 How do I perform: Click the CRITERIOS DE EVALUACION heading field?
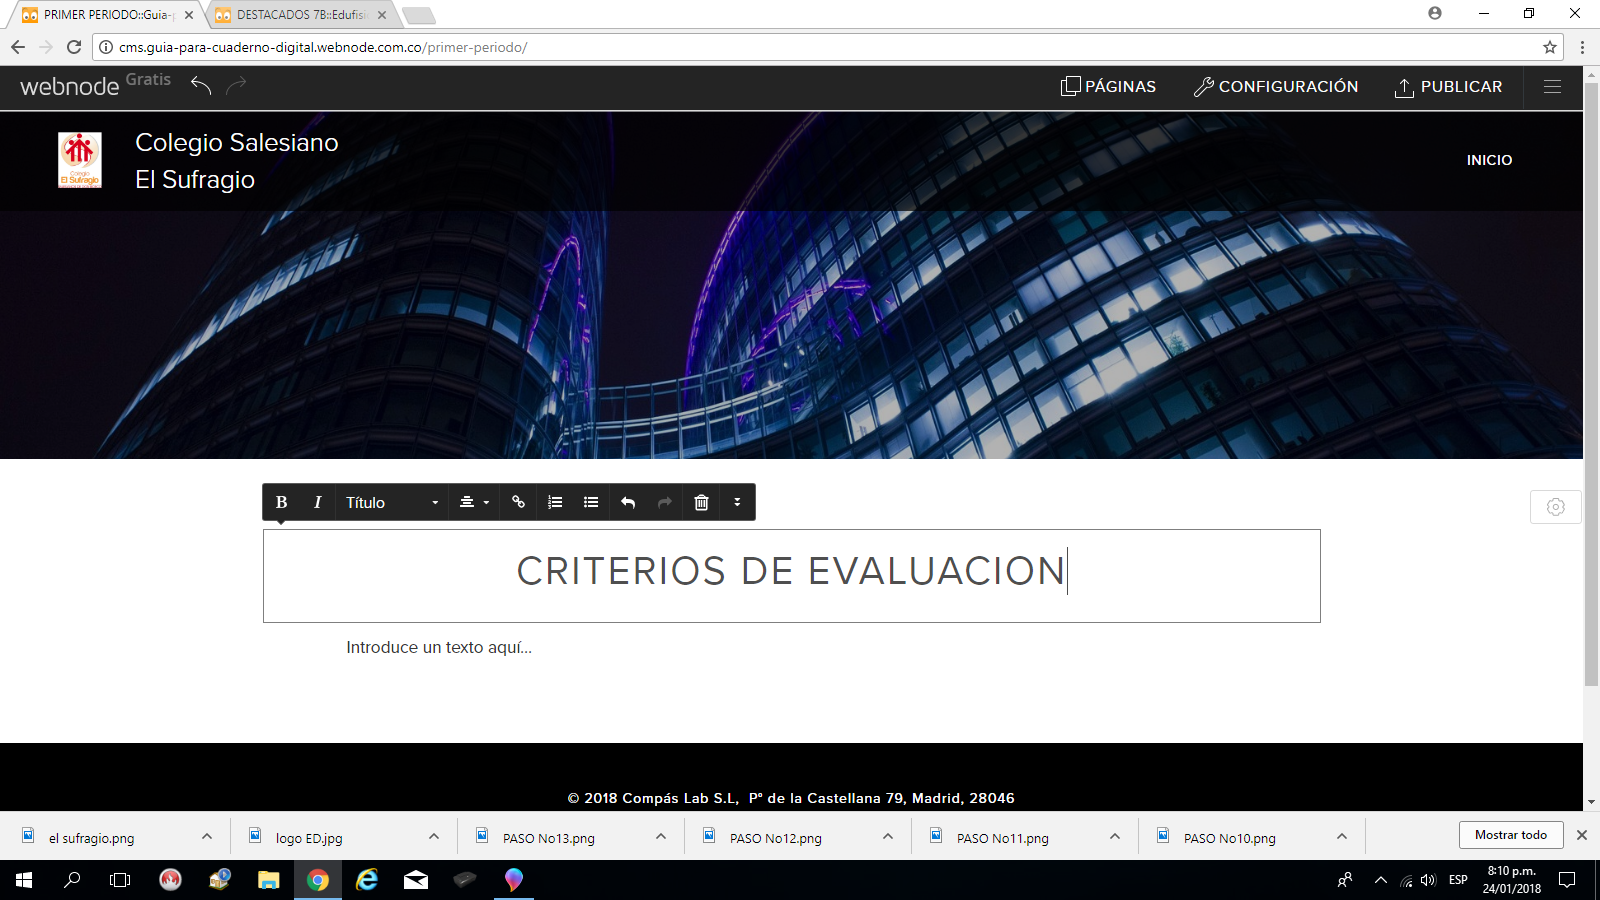(x=792, y=576)
